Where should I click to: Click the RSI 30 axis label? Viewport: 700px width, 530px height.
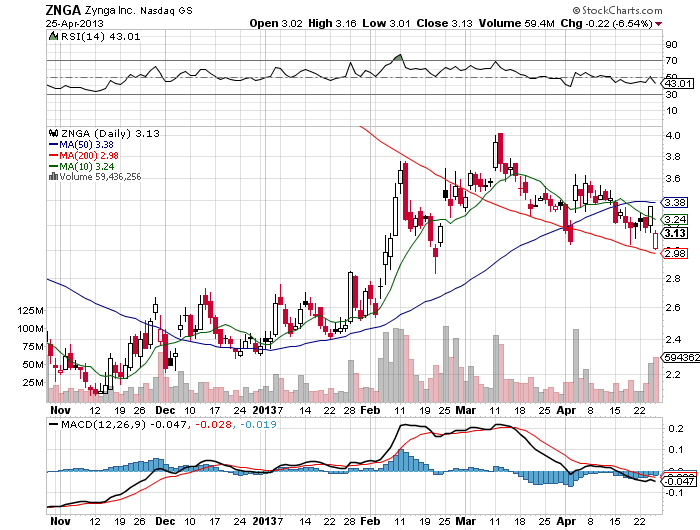pos(671,95)
